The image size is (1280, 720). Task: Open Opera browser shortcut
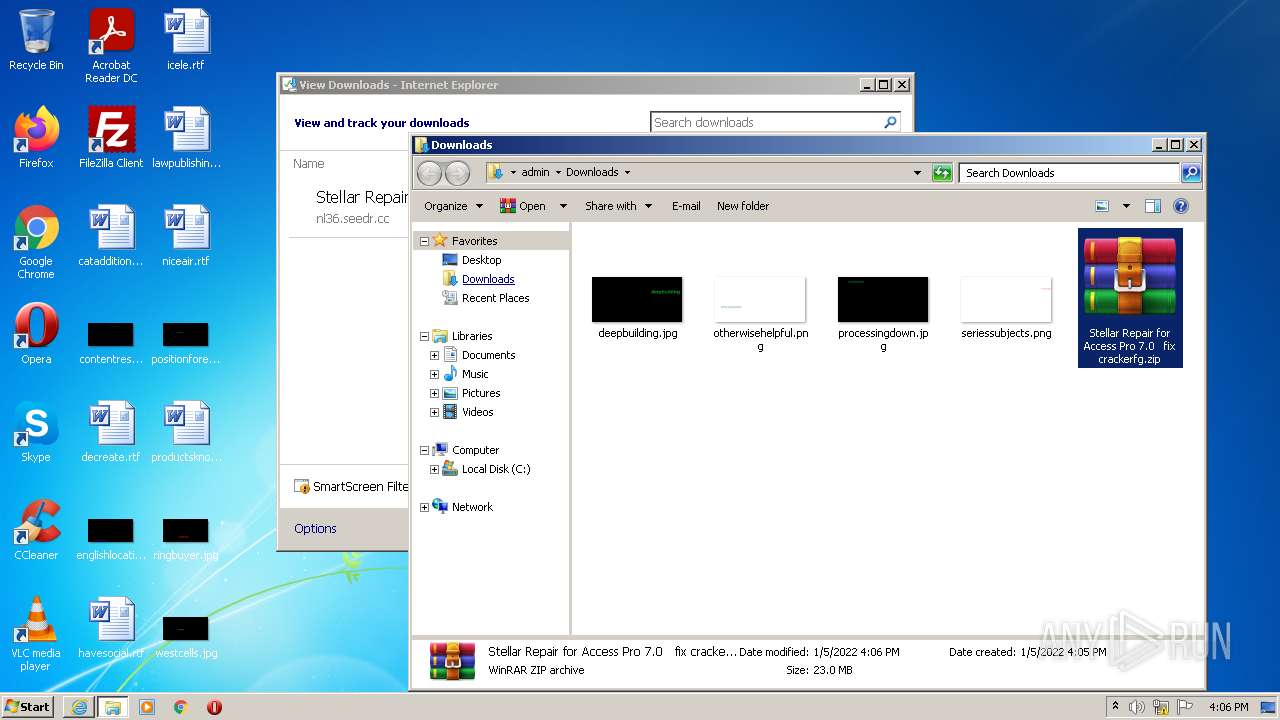[x=36, y=334]
